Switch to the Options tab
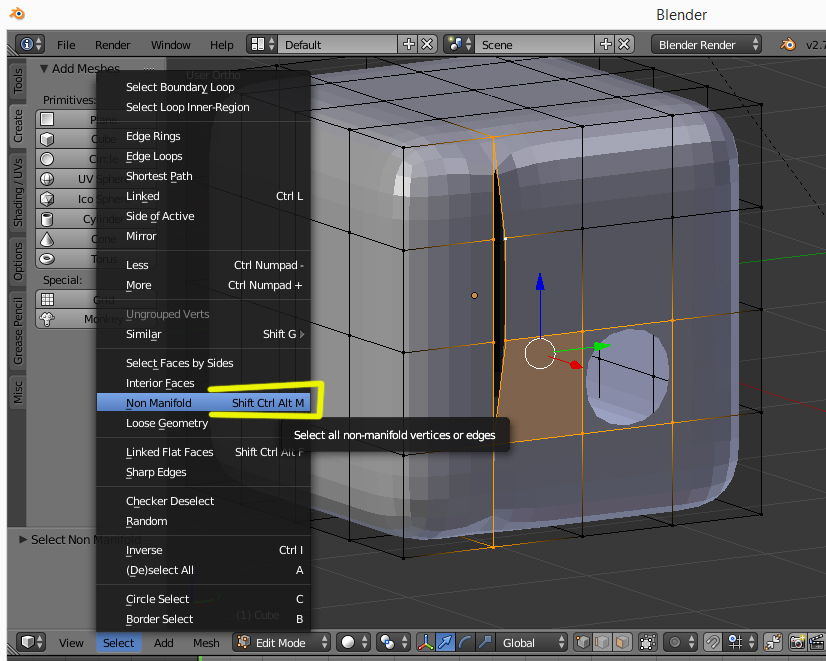The width and height of the screenshot is (826, 661). click(18, 261)
